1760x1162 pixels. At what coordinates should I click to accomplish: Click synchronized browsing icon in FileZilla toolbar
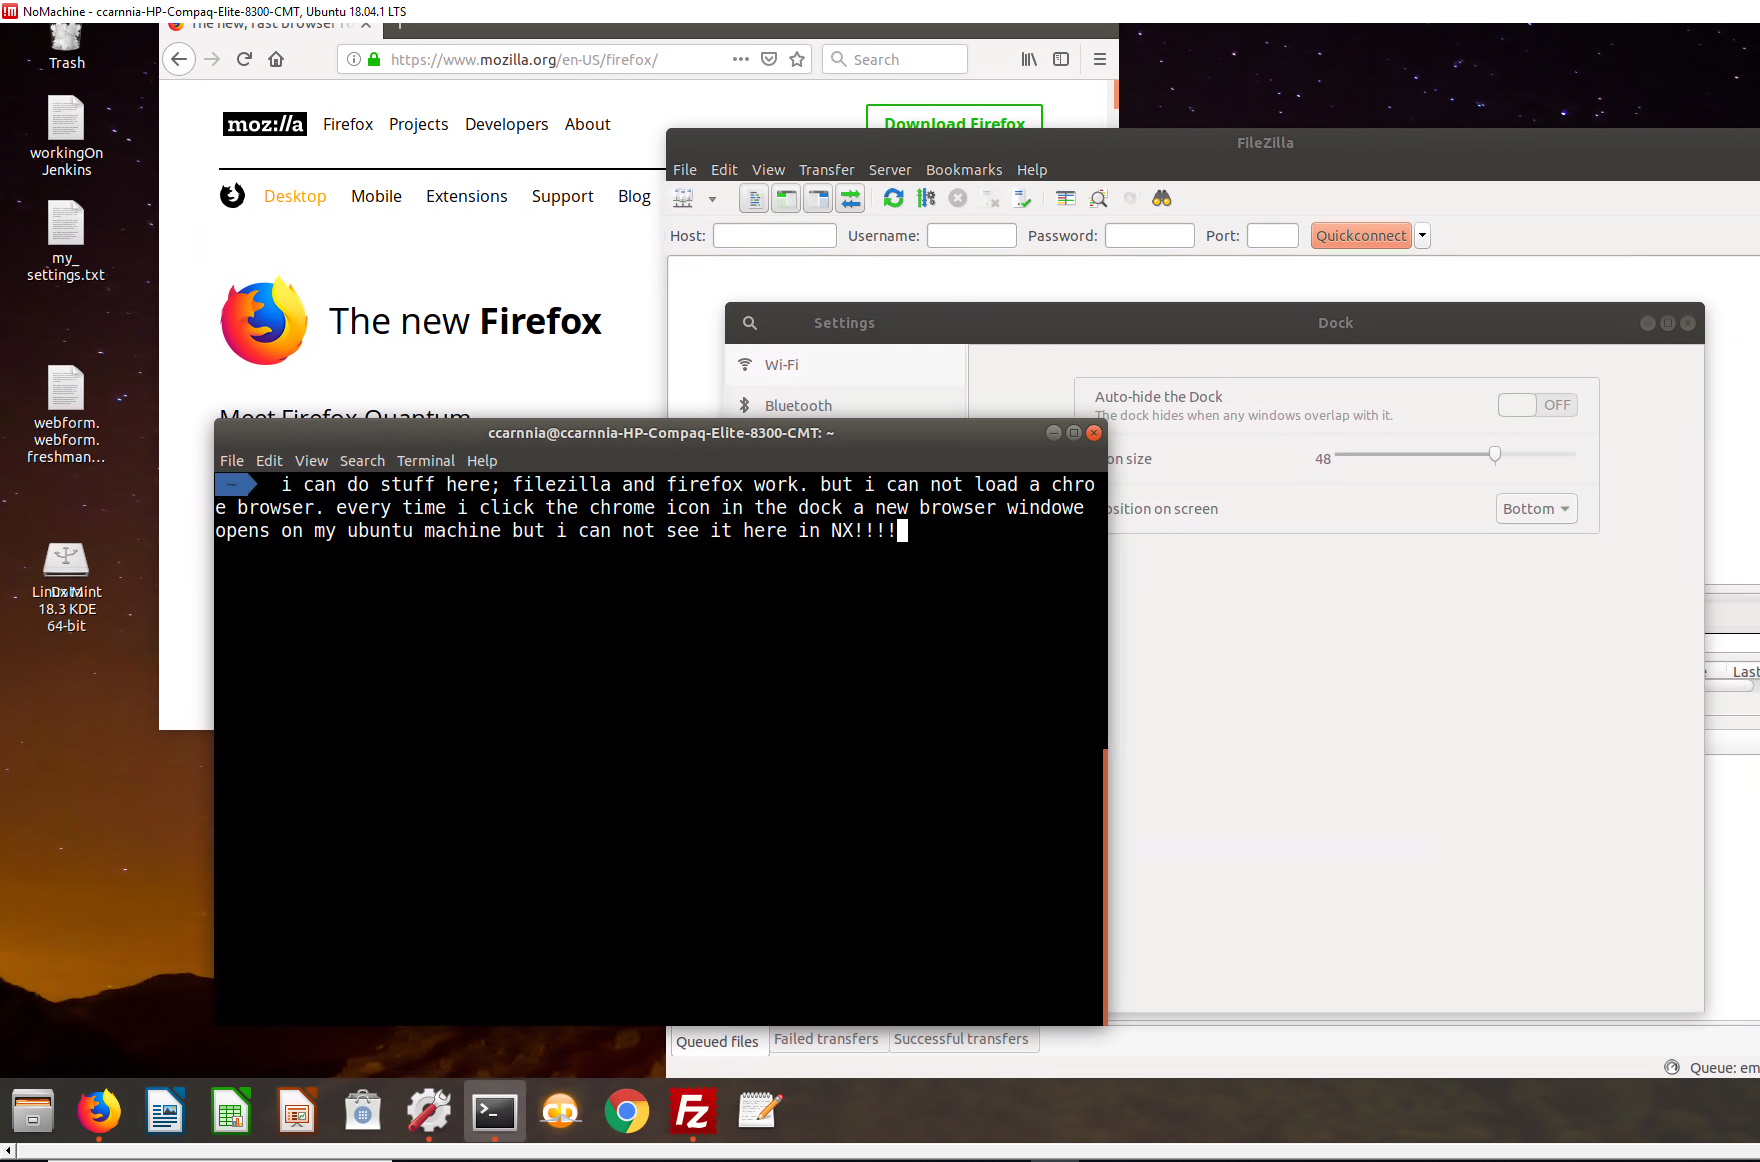pyautogui.click(x=1130, y=199)
